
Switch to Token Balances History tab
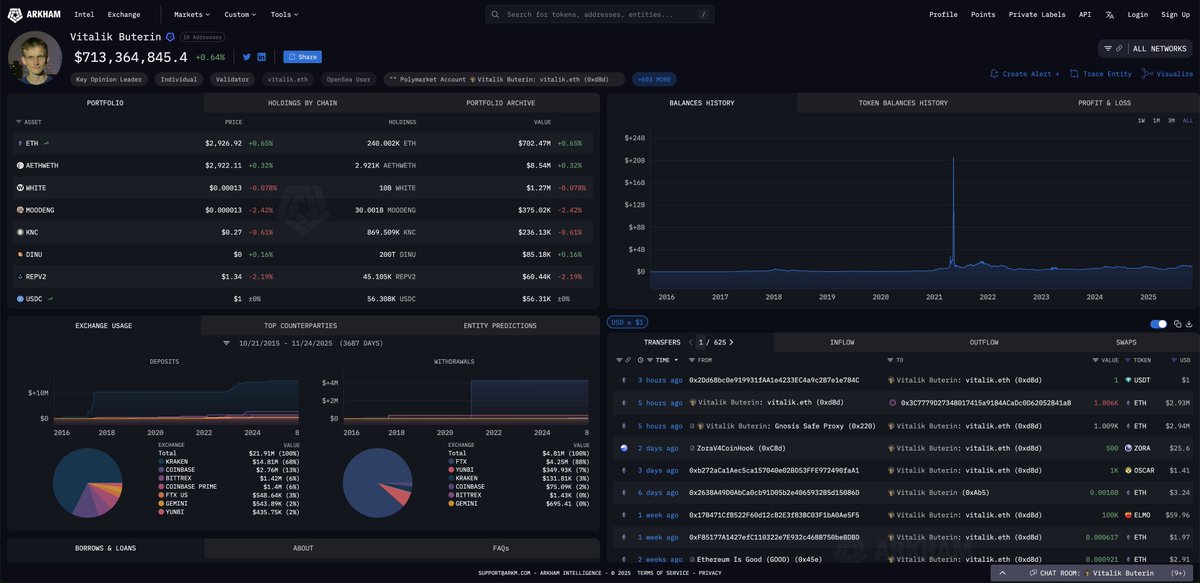903,103
